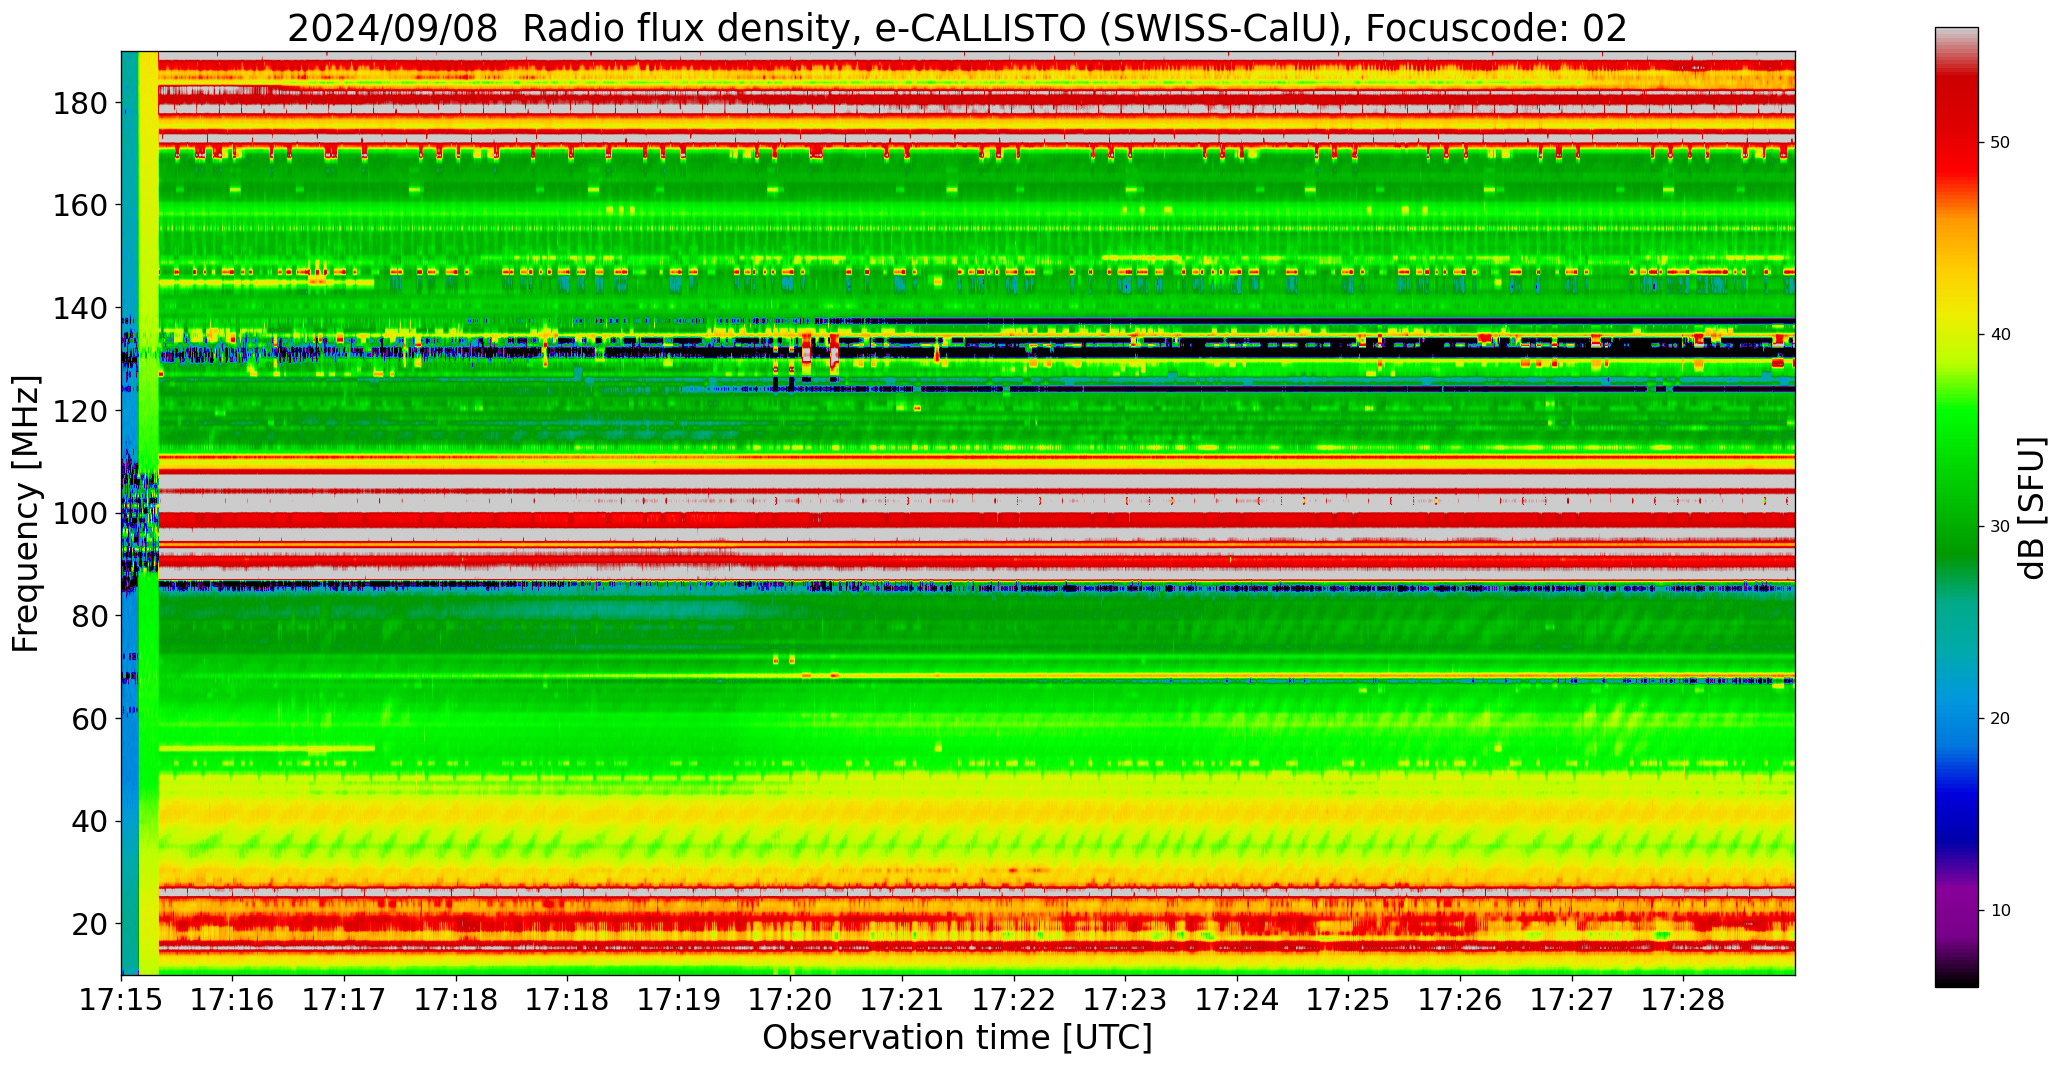Screen dimensions: 2062x1067
Task: Click the 'dB [SFU]' colorbar label
Action: tap(2032, 507)
